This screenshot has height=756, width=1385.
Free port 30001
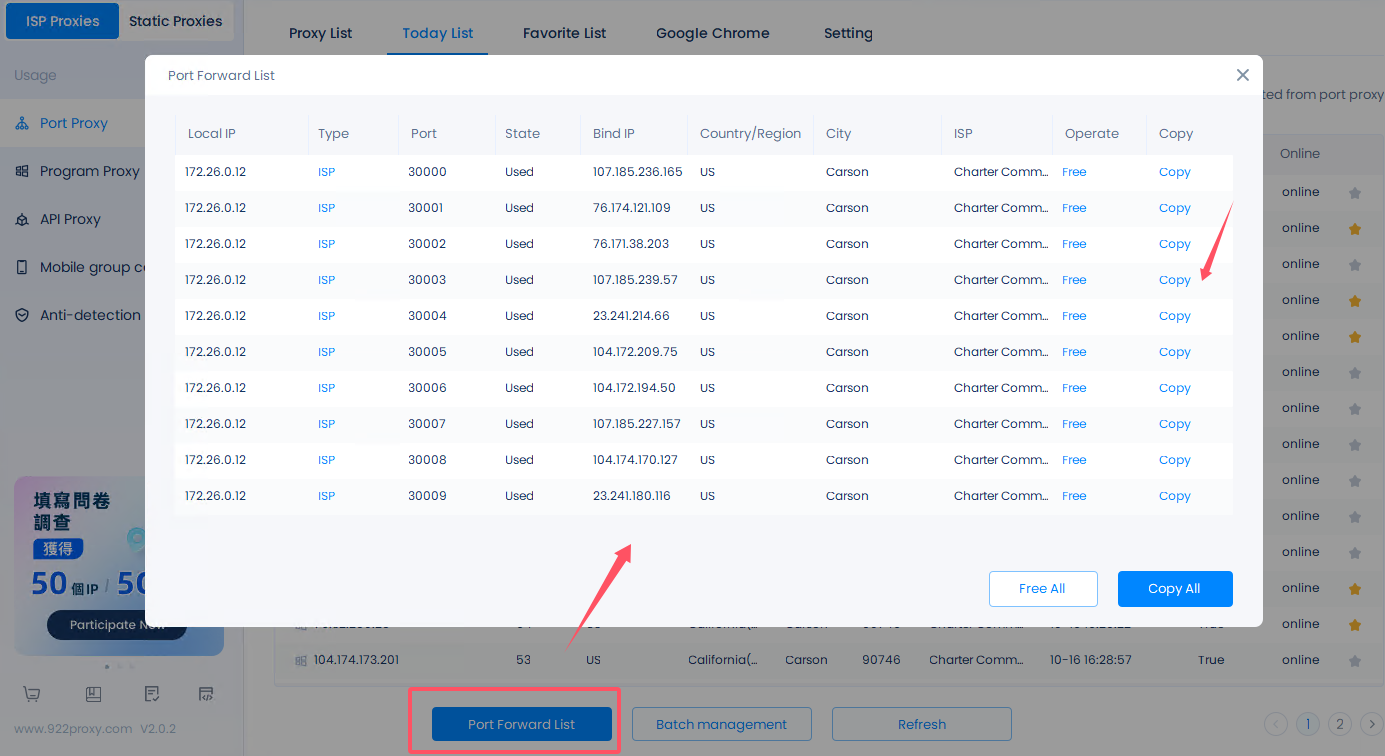[1074, 208]
